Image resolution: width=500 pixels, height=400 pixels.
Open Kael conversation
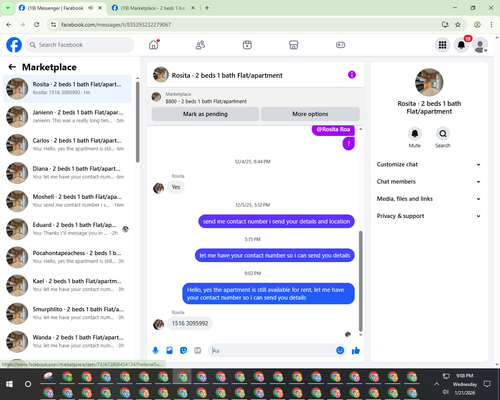click(x=67, y=285)
